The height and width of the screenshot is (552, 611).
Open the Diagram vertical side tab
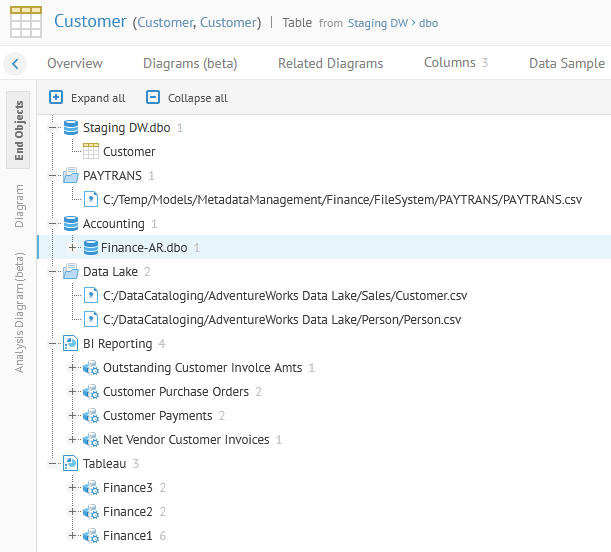tap(19, 206)
